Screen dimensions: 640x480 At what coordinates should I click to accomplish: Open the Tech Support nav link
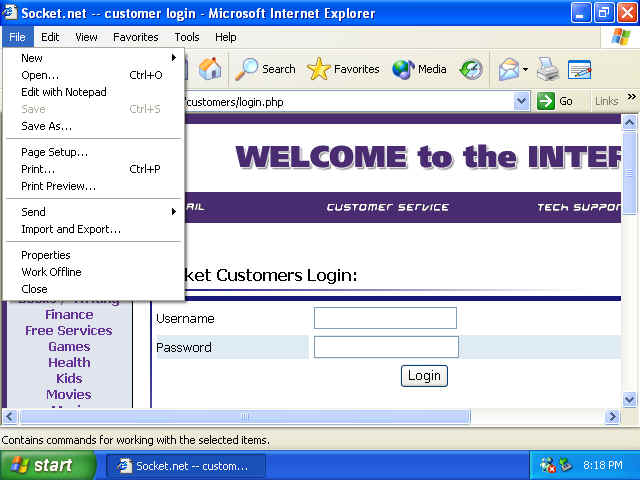(579, 207)
